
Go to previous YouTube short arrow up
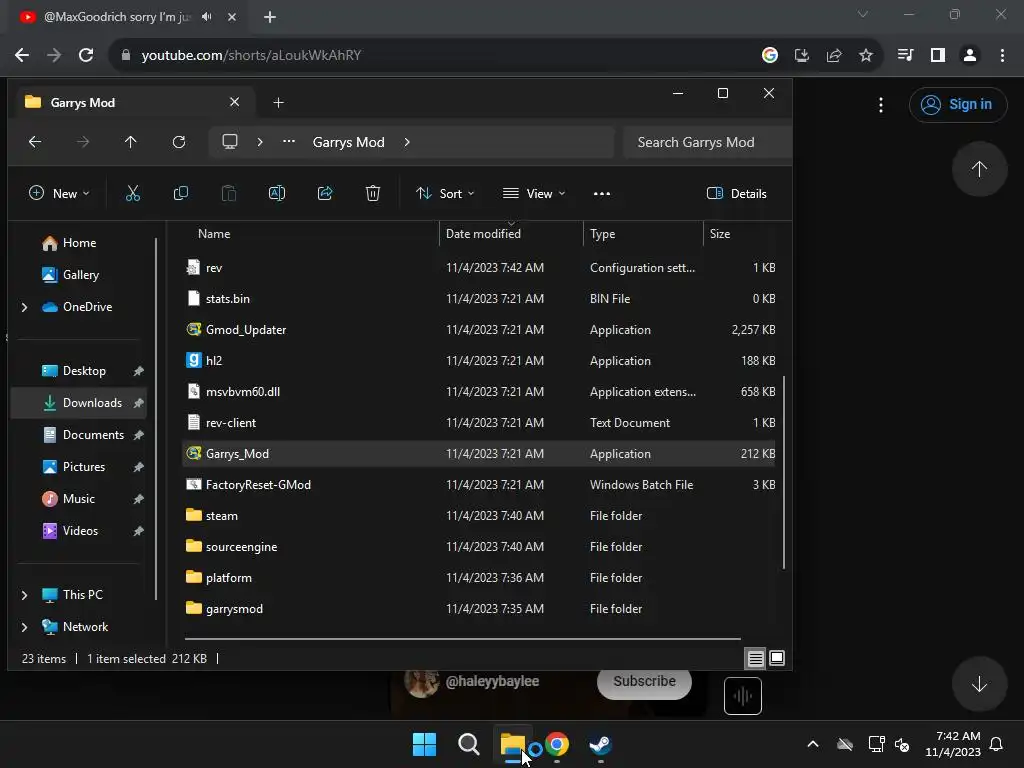point(979,169)
